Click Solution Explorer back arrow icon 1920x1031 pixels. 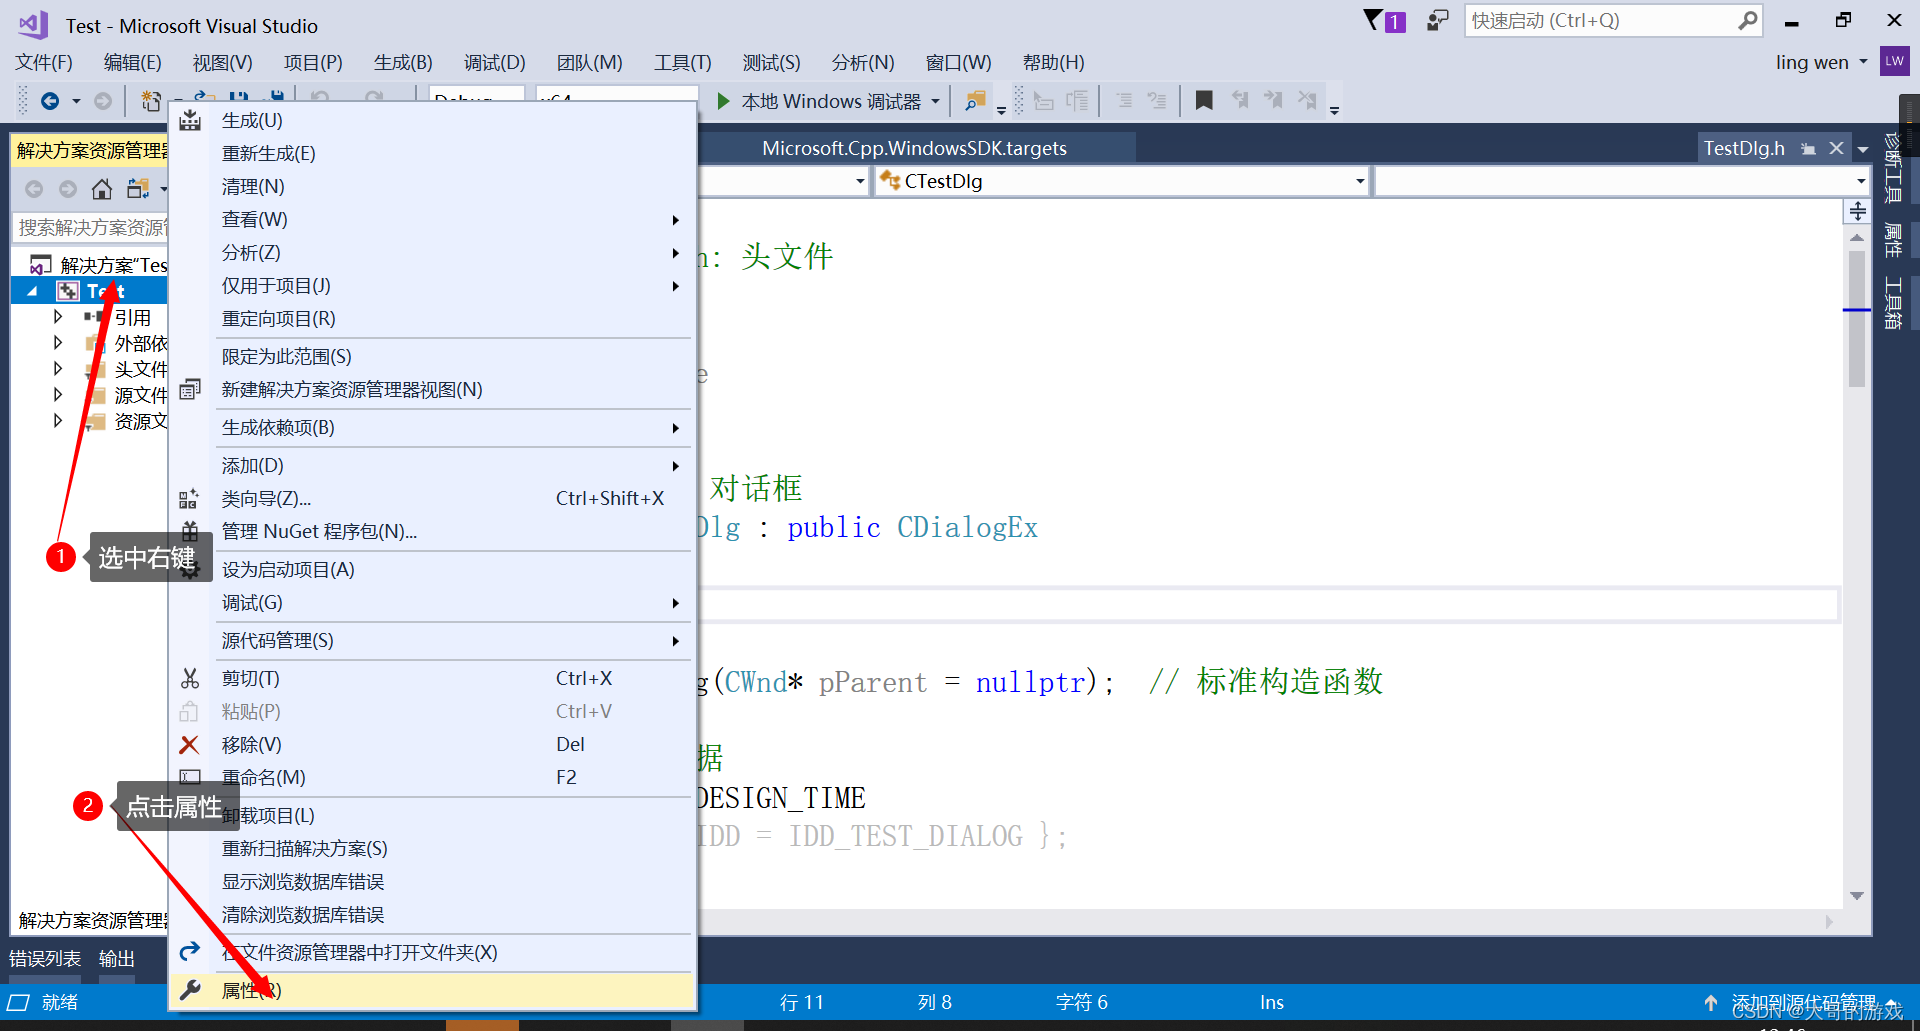tap(34, 189)
